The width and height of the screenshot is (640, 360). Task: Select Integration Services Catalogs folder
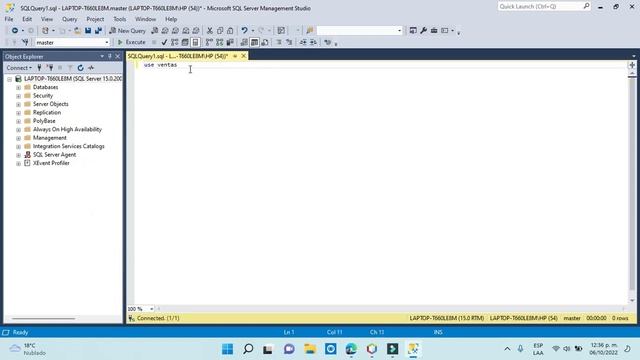point(69,146)
